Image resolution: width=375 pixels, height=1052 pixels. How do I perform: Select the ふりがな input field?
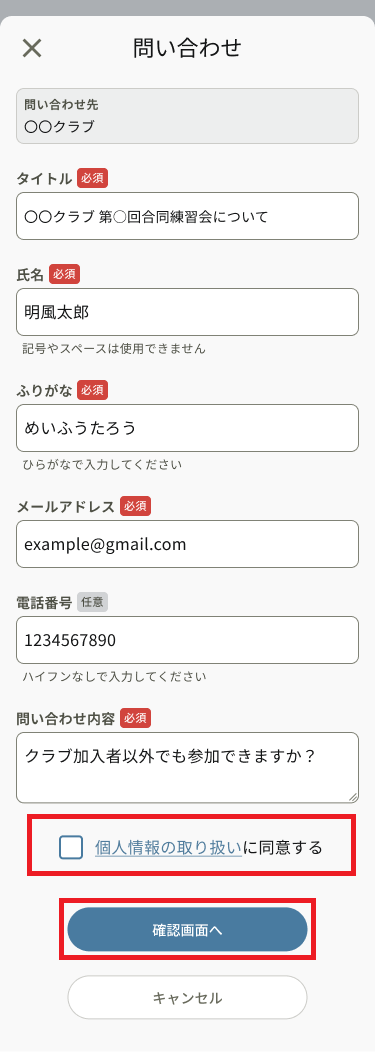click(x=187, y=427)
